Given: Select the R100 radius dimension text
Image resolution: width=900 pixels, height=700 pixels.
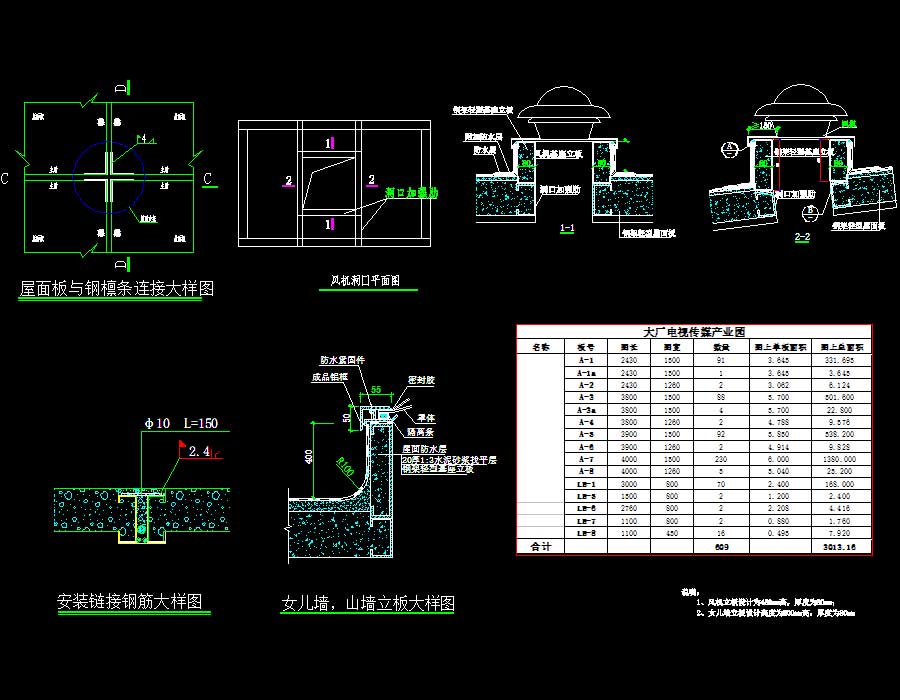Looking at the screenshot, I should 341,463.
